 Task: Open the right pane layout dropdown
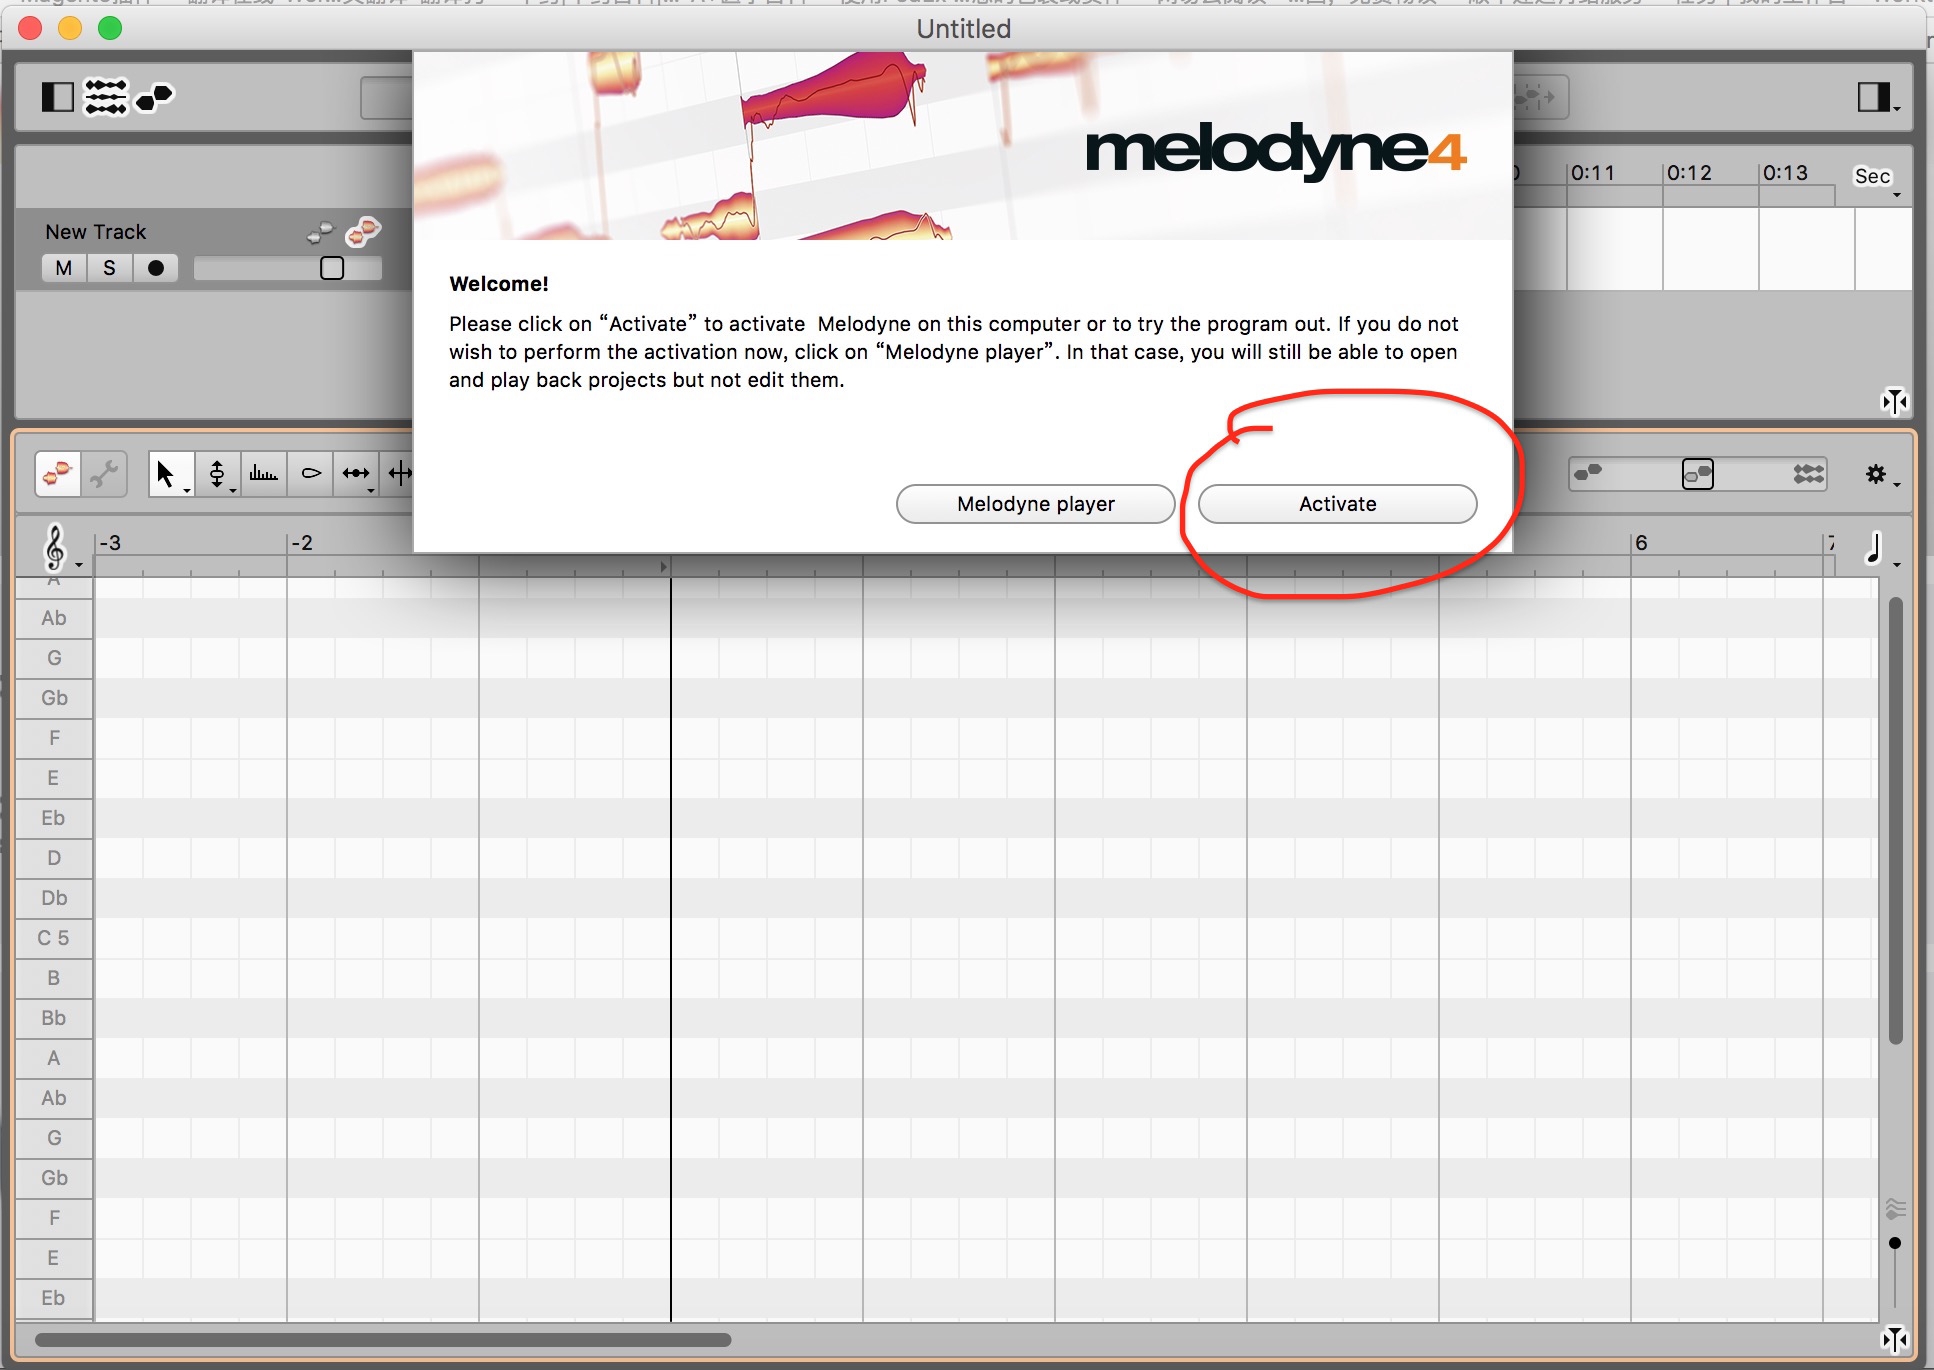point(1878,97)
